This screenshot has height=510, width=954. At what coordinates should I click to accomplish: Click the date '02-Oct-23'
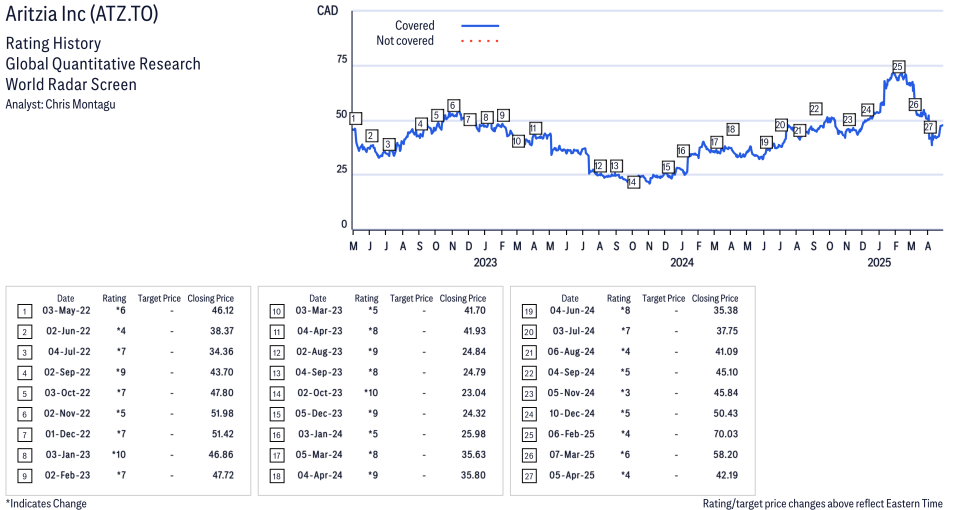click(x=319, y=393)
